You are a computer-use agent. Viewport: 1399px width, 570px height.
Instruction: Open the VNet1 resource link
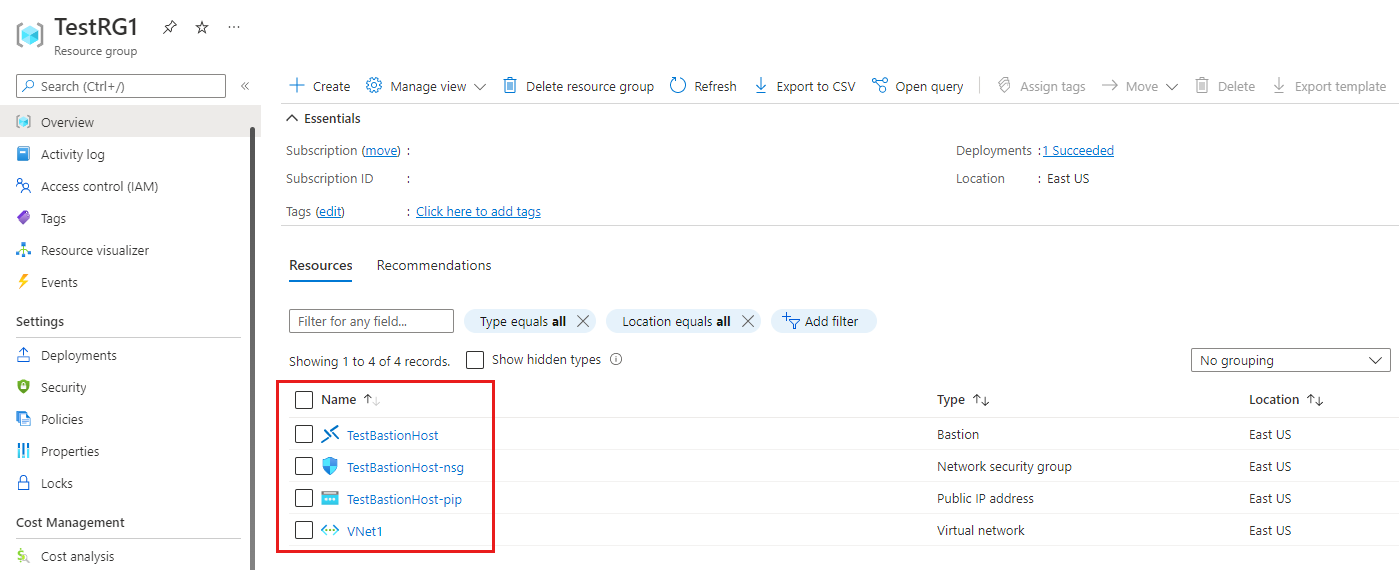coord(365,531)
